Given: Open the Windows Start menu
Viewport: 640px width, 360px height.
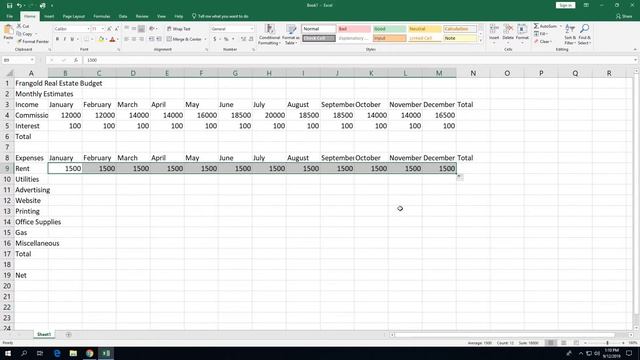Looking at the screenshot, I should (8, 353).
